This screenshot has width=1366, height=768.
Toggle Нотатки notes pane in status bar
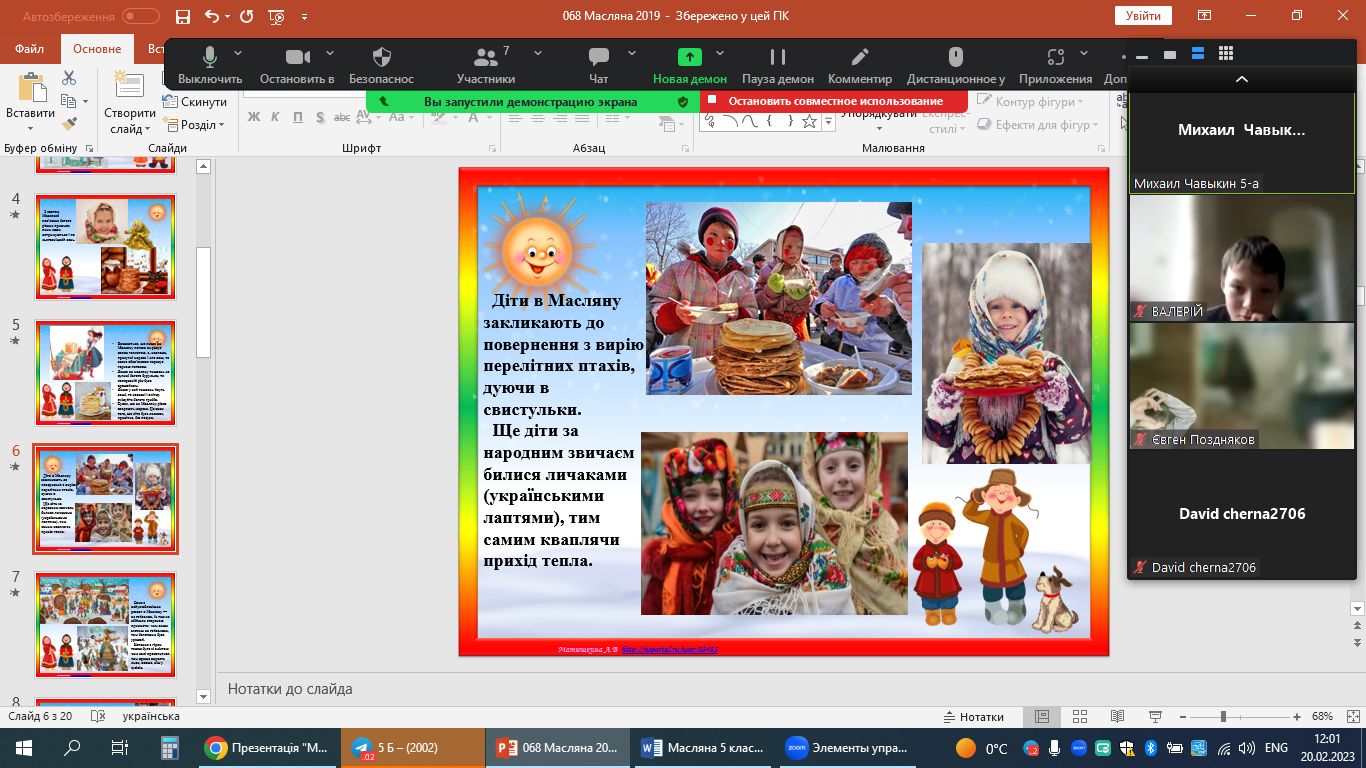pos(974,717)
